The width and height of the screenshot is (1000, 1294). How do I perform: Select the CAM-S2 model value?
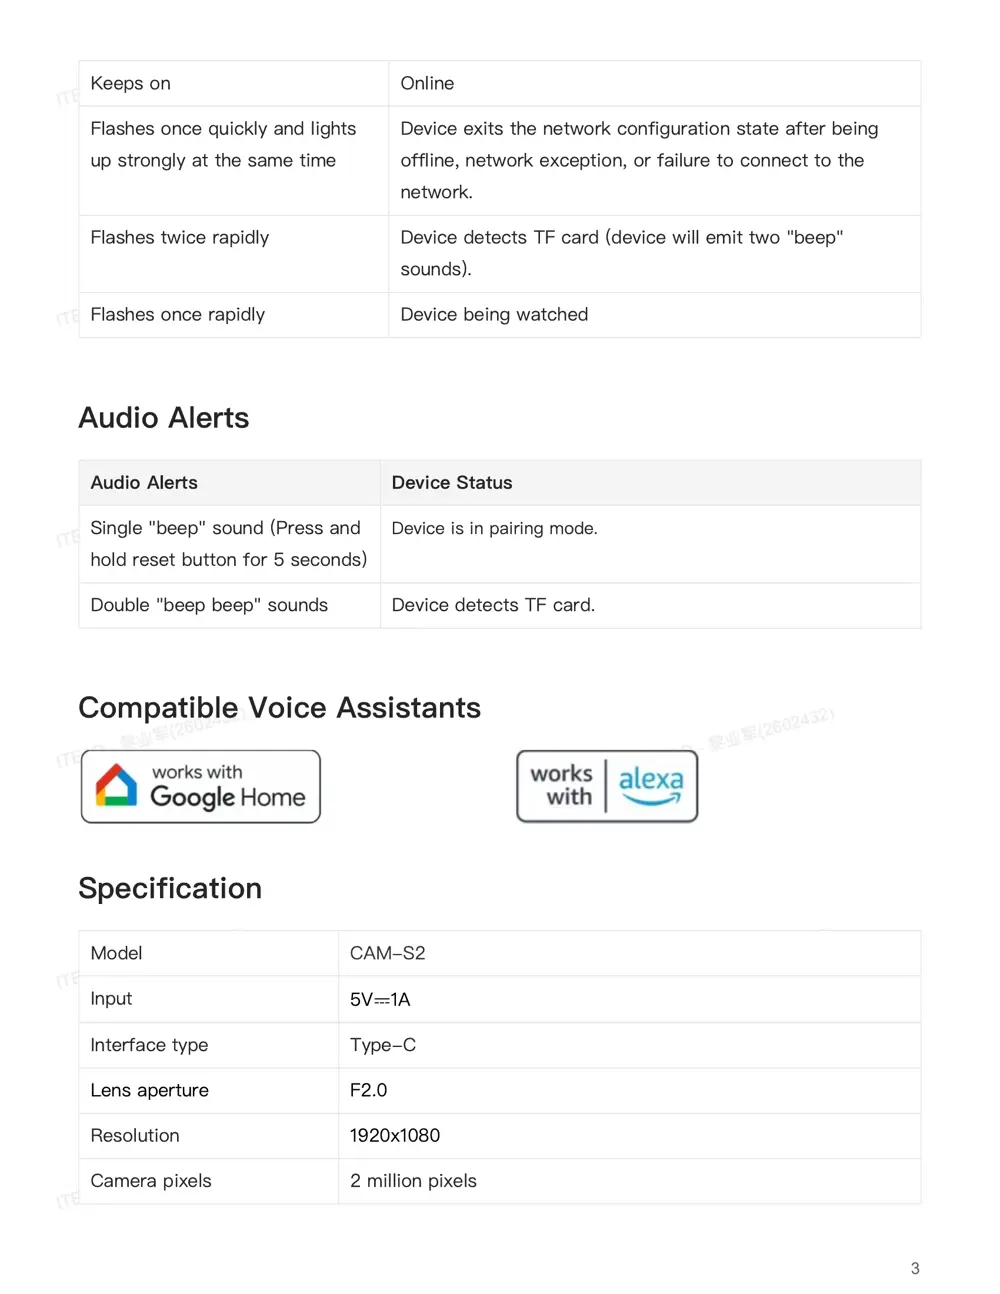(387, 953)
